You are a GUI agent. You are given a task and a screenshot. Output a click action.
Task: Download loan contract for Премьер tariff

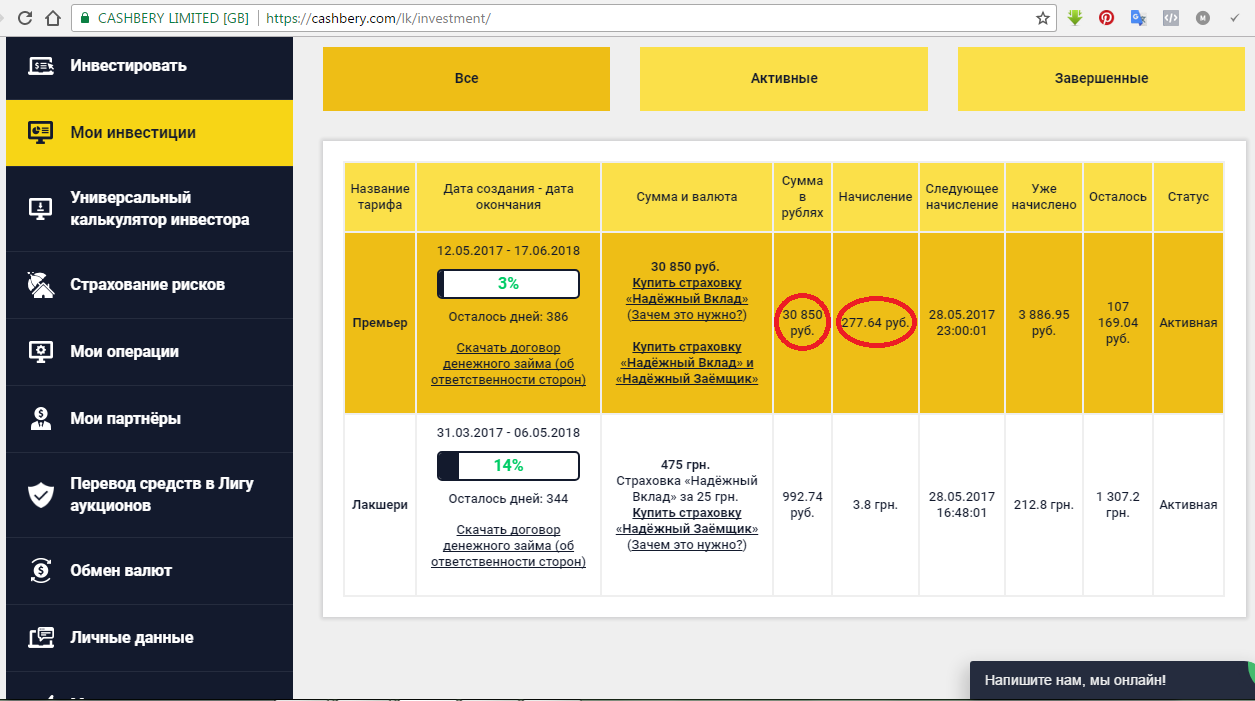click(x=508, y=363)
